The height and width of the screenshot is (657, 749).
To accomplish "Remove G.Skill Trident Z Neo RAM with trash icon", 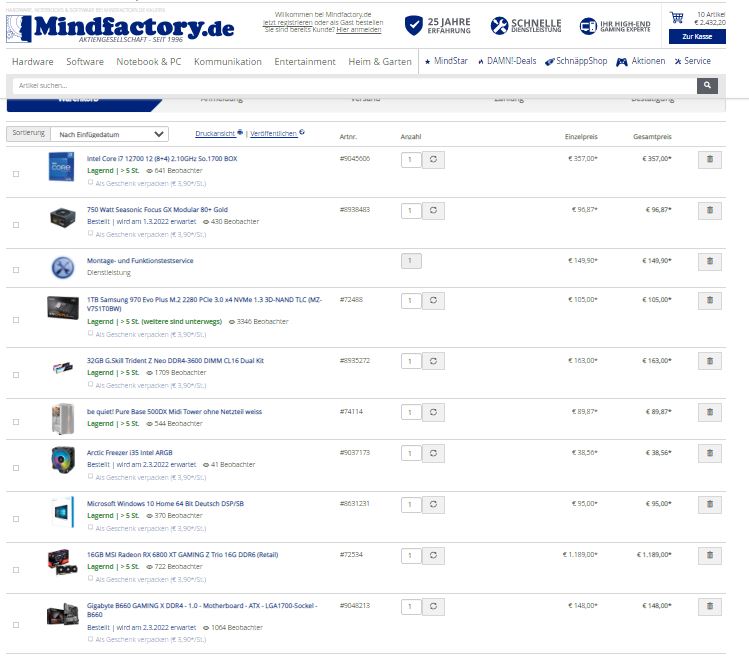I will pyautogui.click(x=709, y=362).
